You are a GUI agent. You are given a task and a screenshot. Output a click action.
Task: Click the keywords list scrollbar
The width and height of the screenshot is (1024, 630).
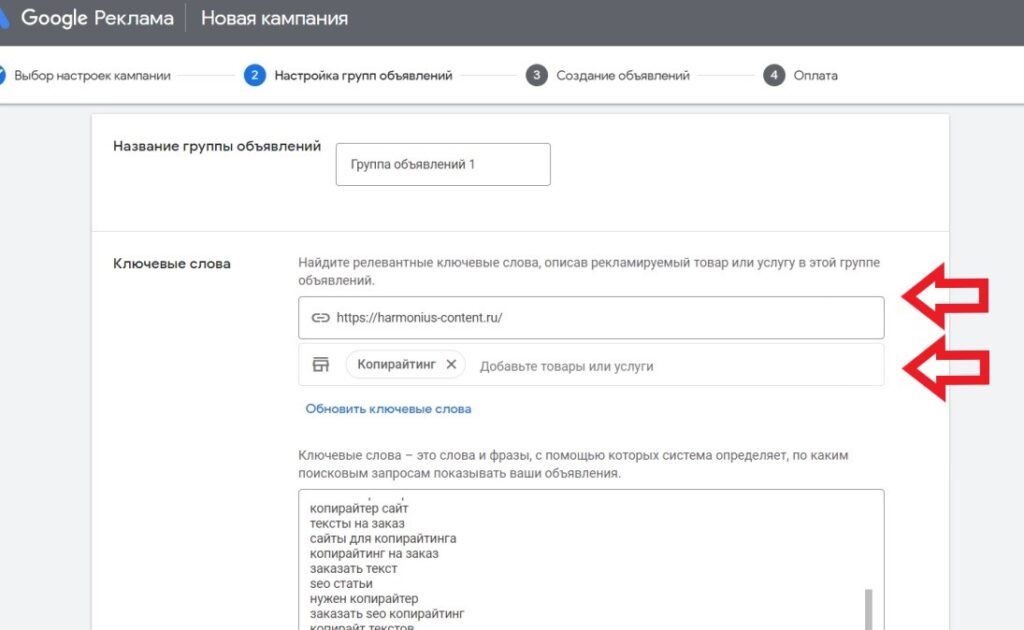867,605
